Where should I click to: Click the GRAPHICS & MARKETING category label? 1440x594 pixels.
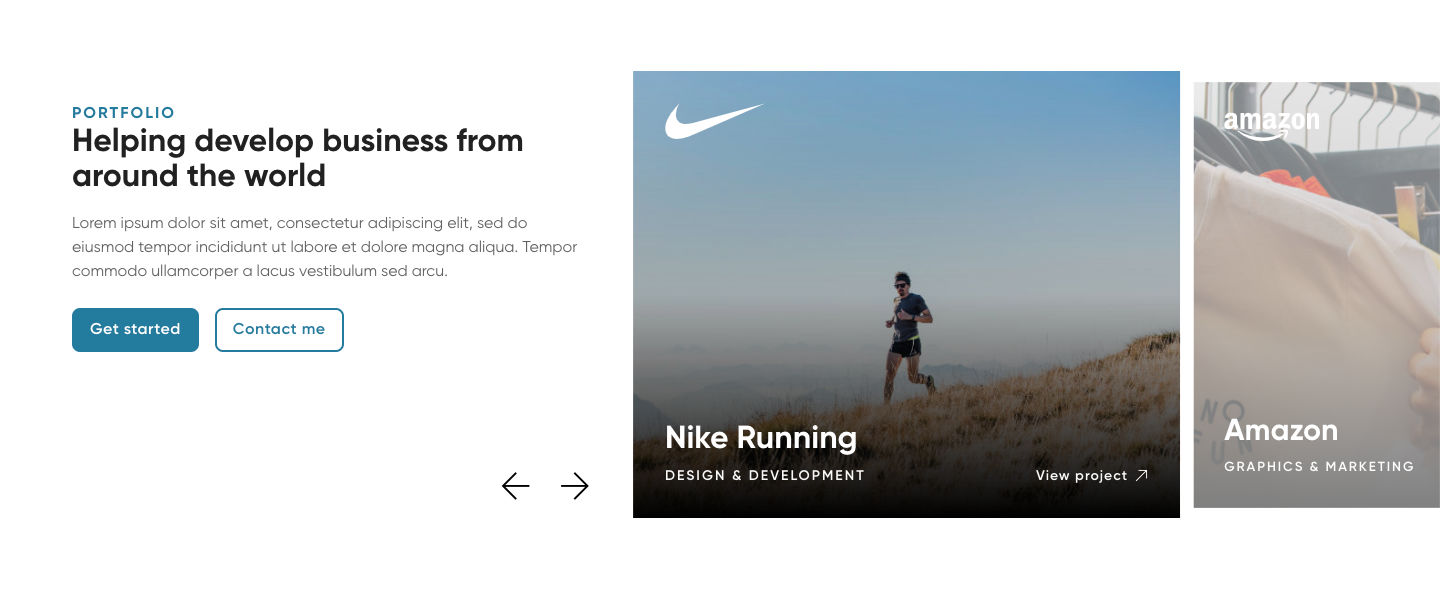1318,466
